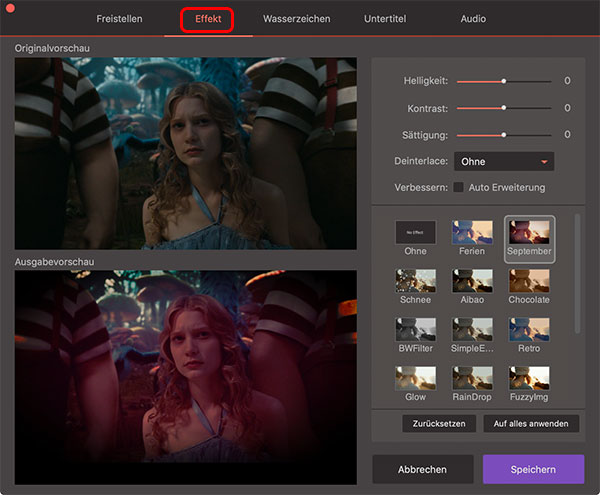Open the Effekt tab

[x=208, y=19]
